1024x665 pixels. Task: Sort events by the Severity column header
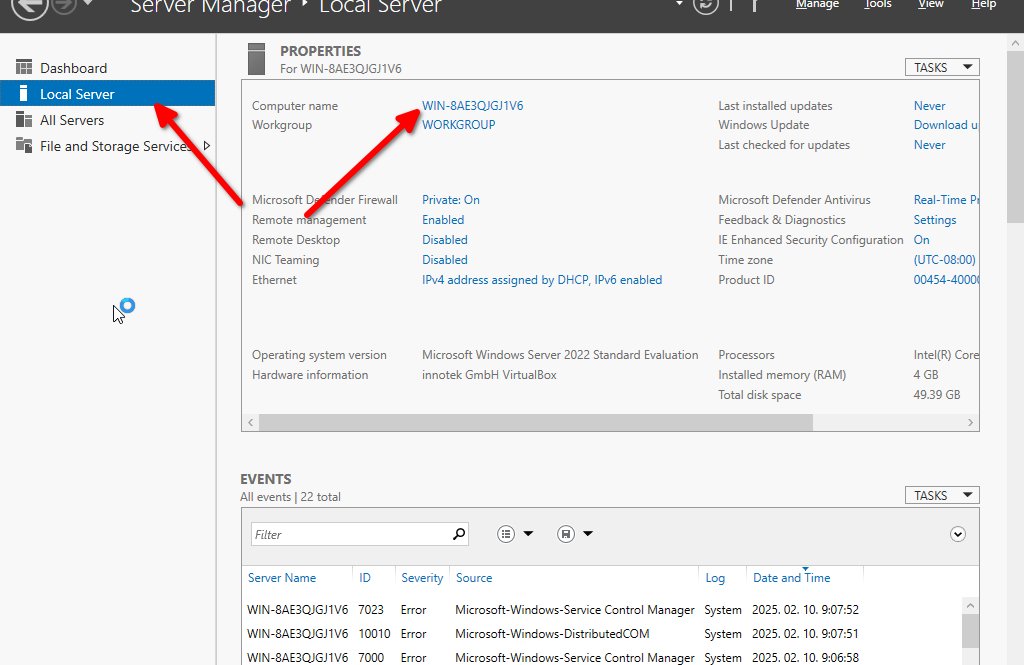[x=422, y=578]
